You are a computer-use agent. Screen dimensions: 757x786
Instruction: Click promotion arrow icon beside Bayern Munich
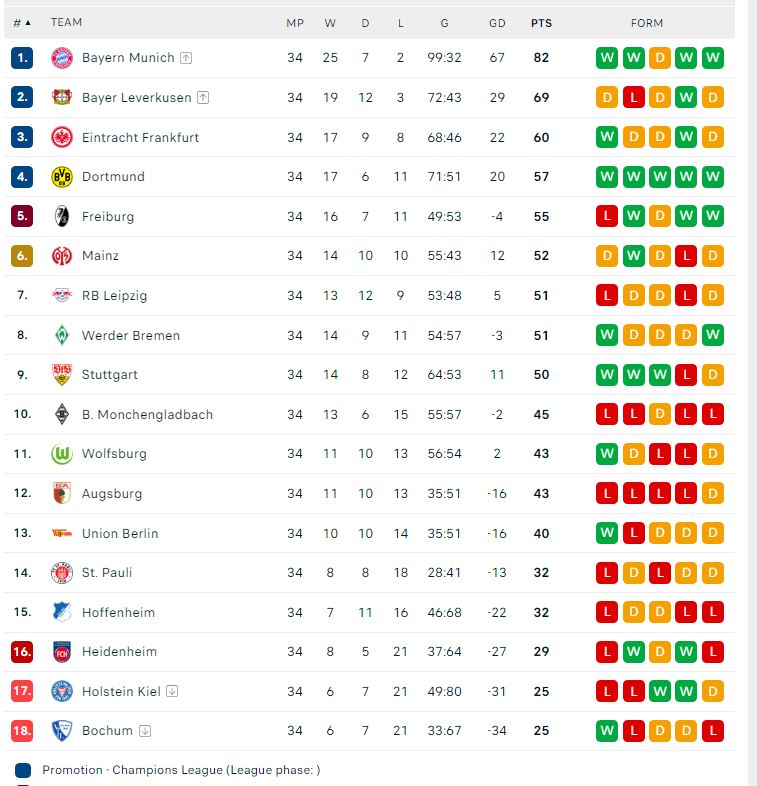point(186,58)
